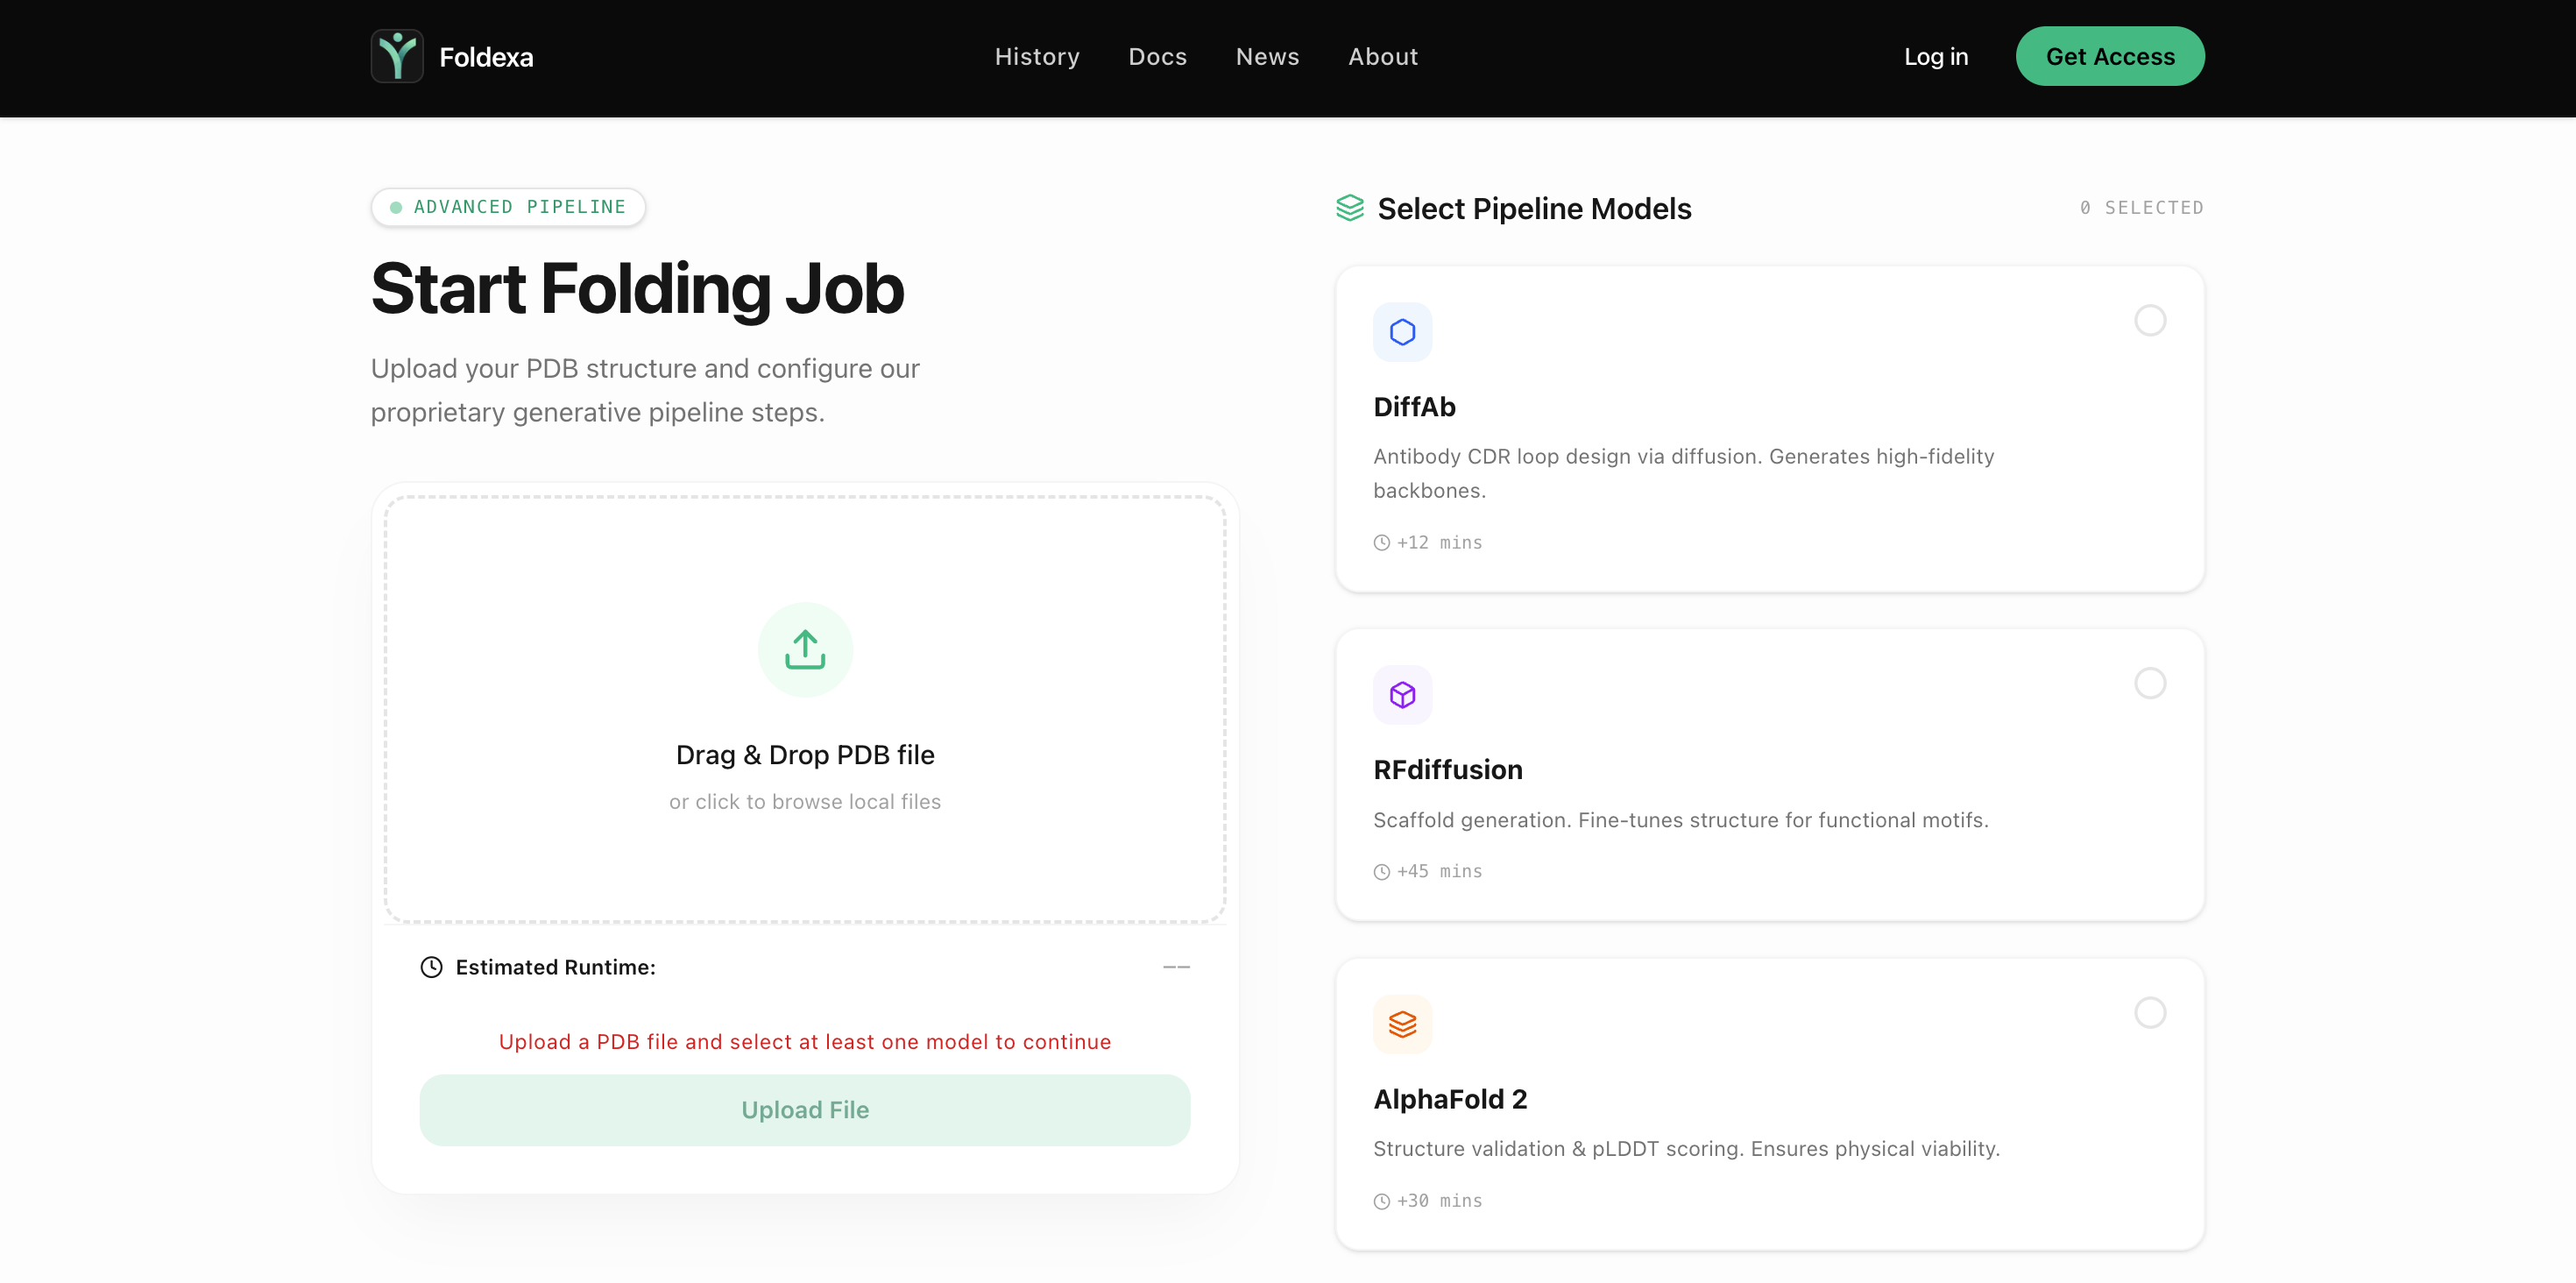The image size is (2576, 1283).
Task: Open the History nav item
Action: point(1037,57)
